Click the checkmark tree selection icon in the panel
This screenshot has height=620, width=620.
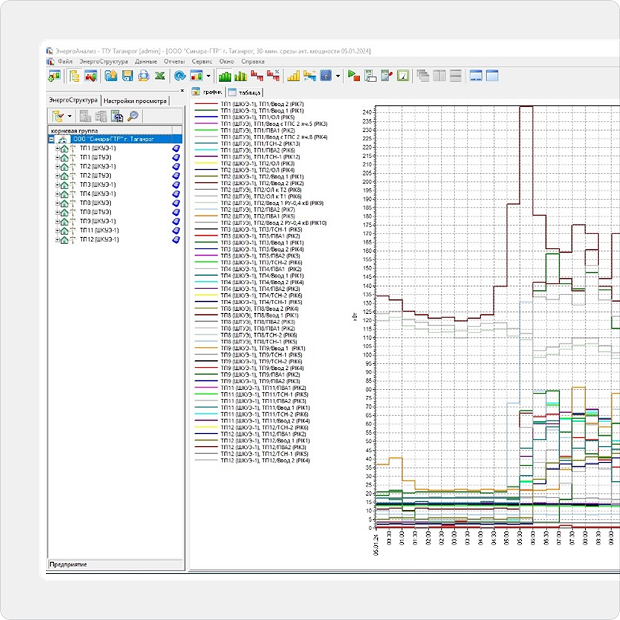click(58, 116)
